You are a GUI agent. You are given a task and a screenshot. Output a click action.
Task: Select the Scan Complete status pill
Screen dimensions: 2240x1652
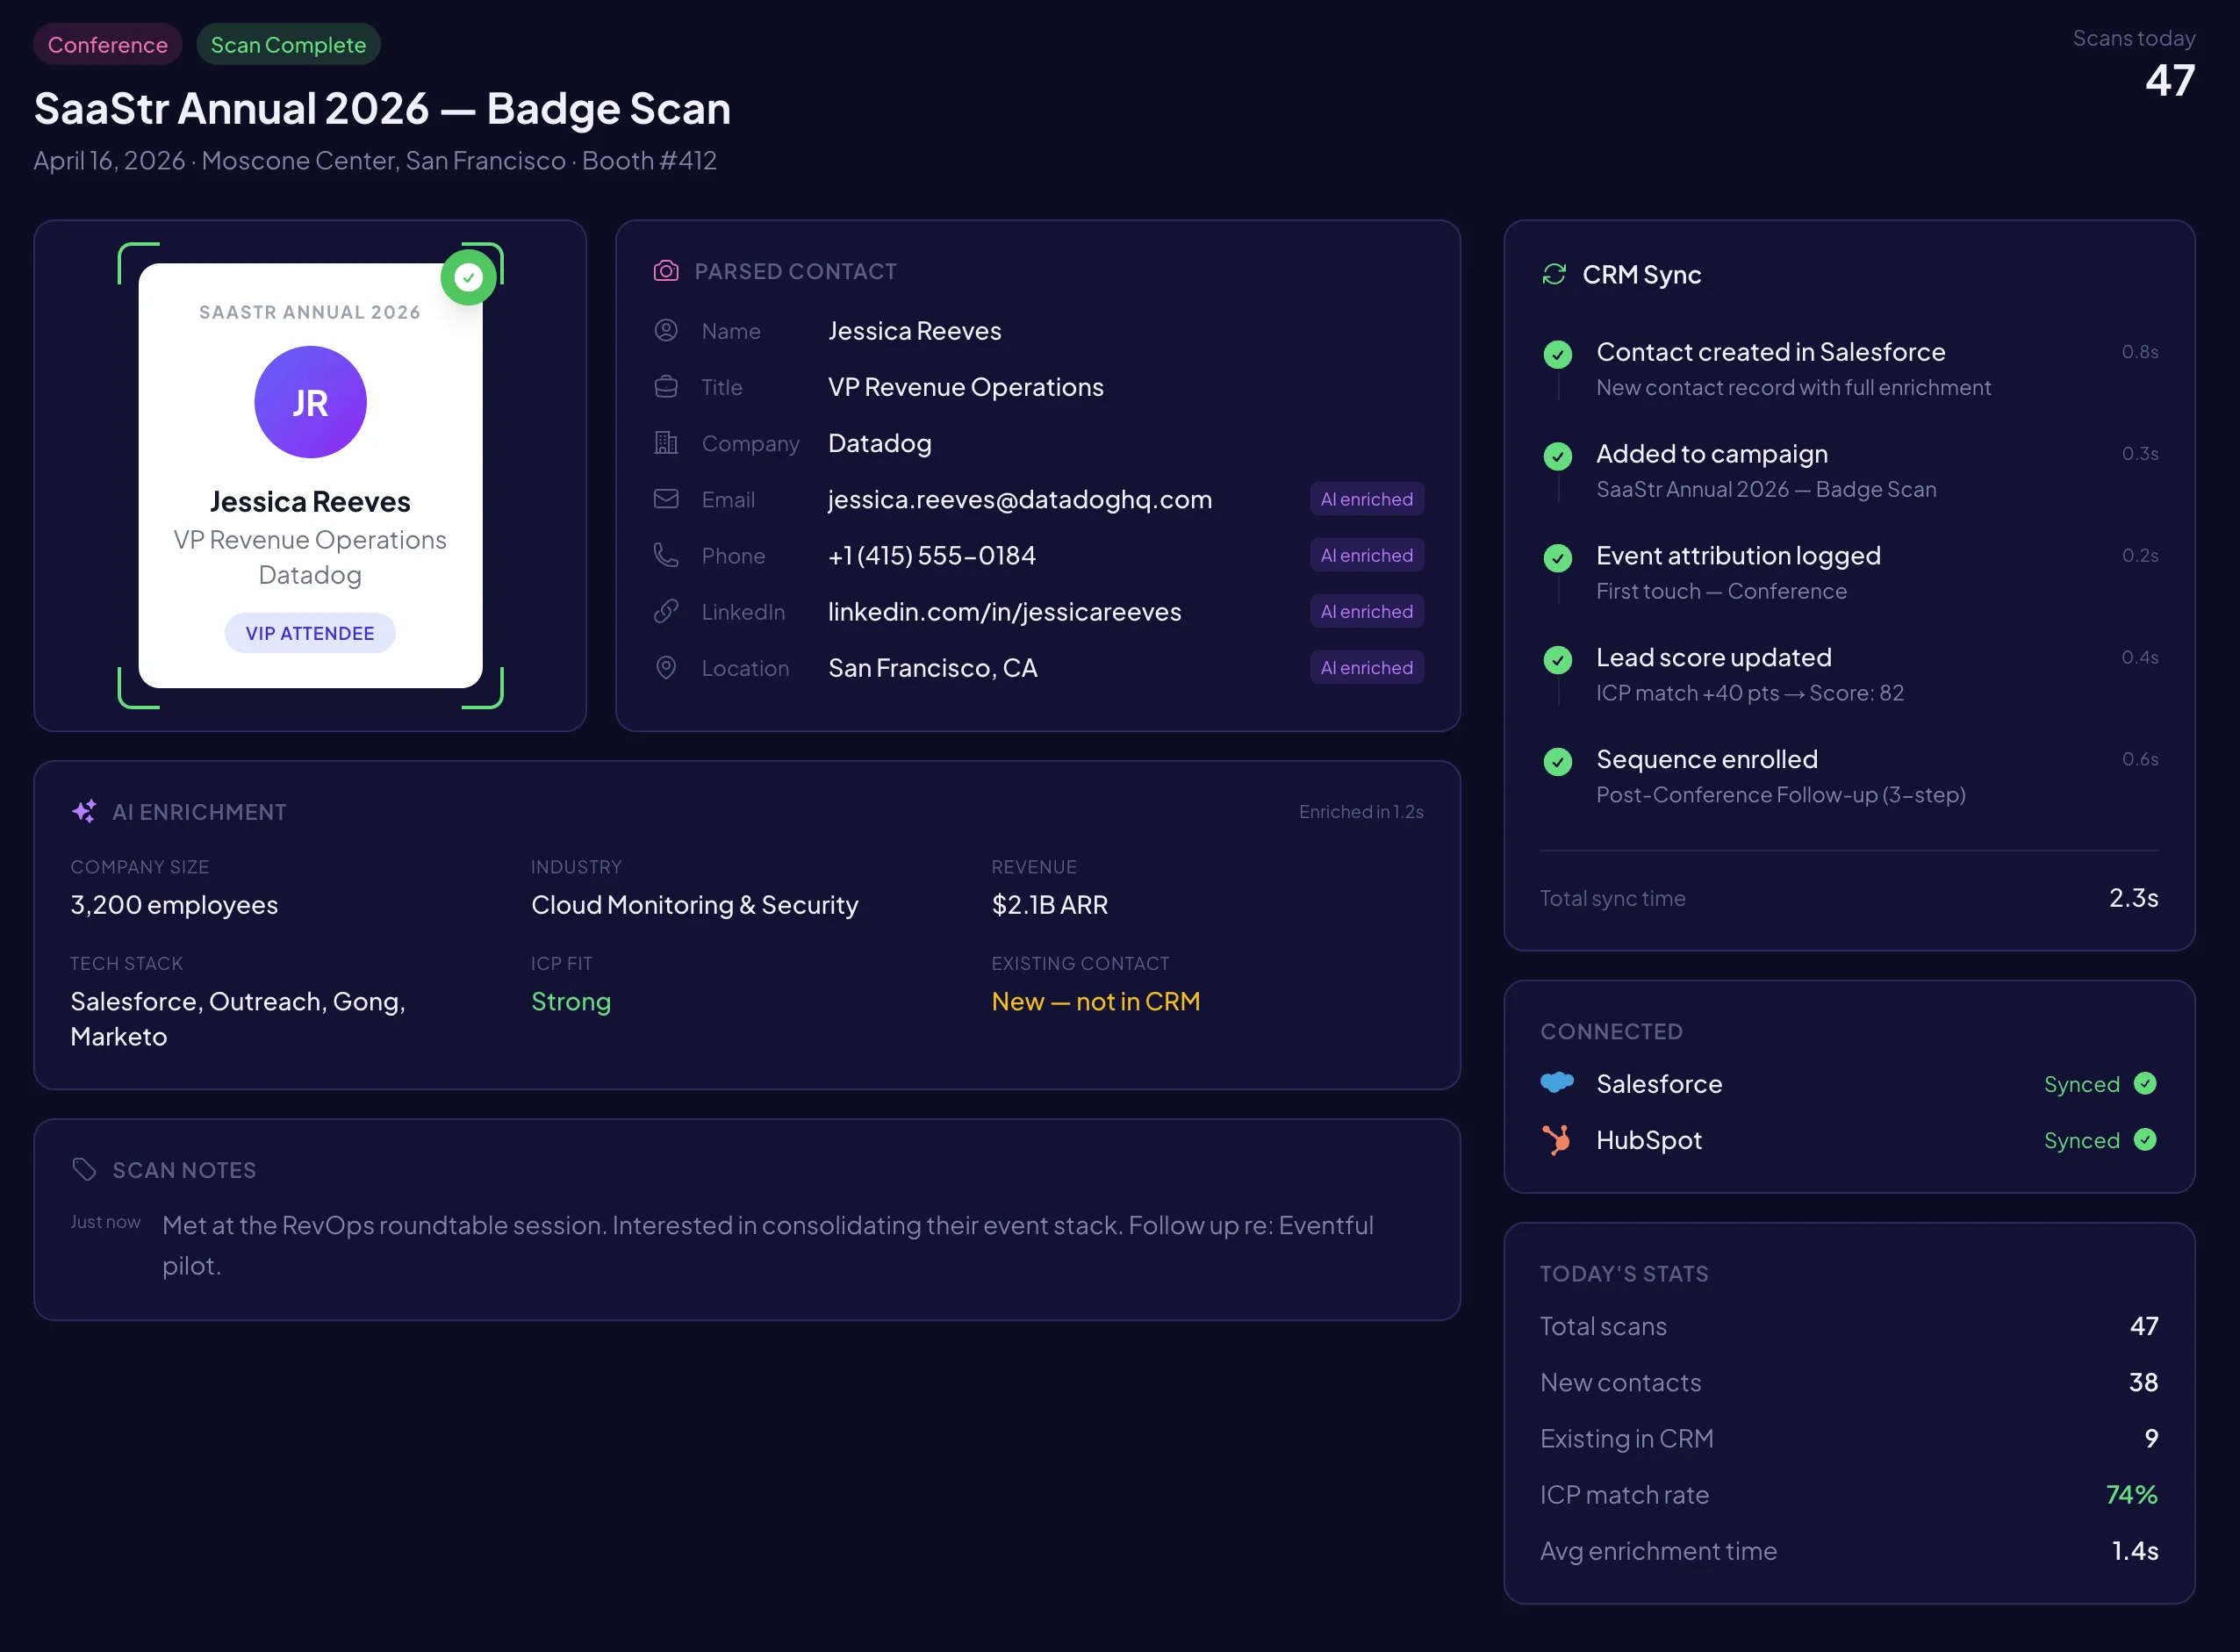pyautogui.click(x=288, y=44)
